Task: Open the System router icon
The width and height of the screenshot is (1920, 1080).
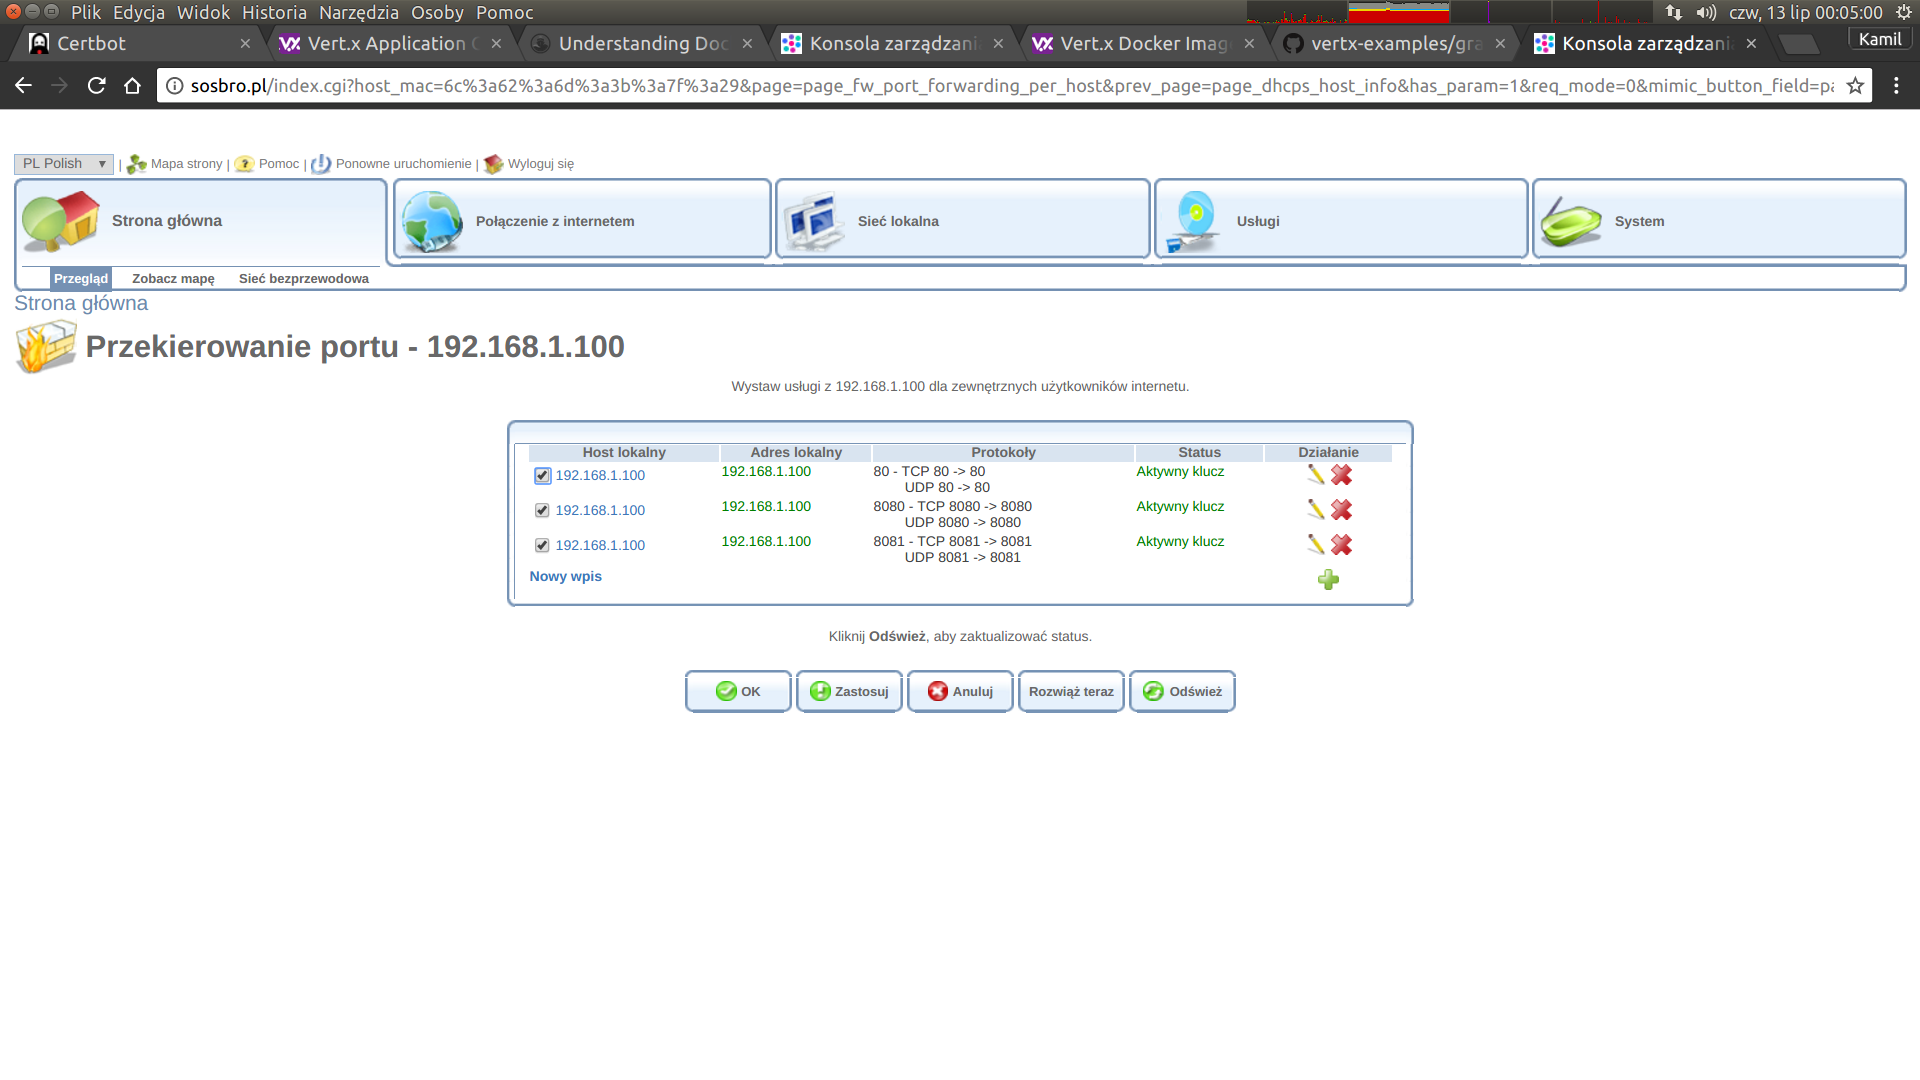Action: [1571, 221]
